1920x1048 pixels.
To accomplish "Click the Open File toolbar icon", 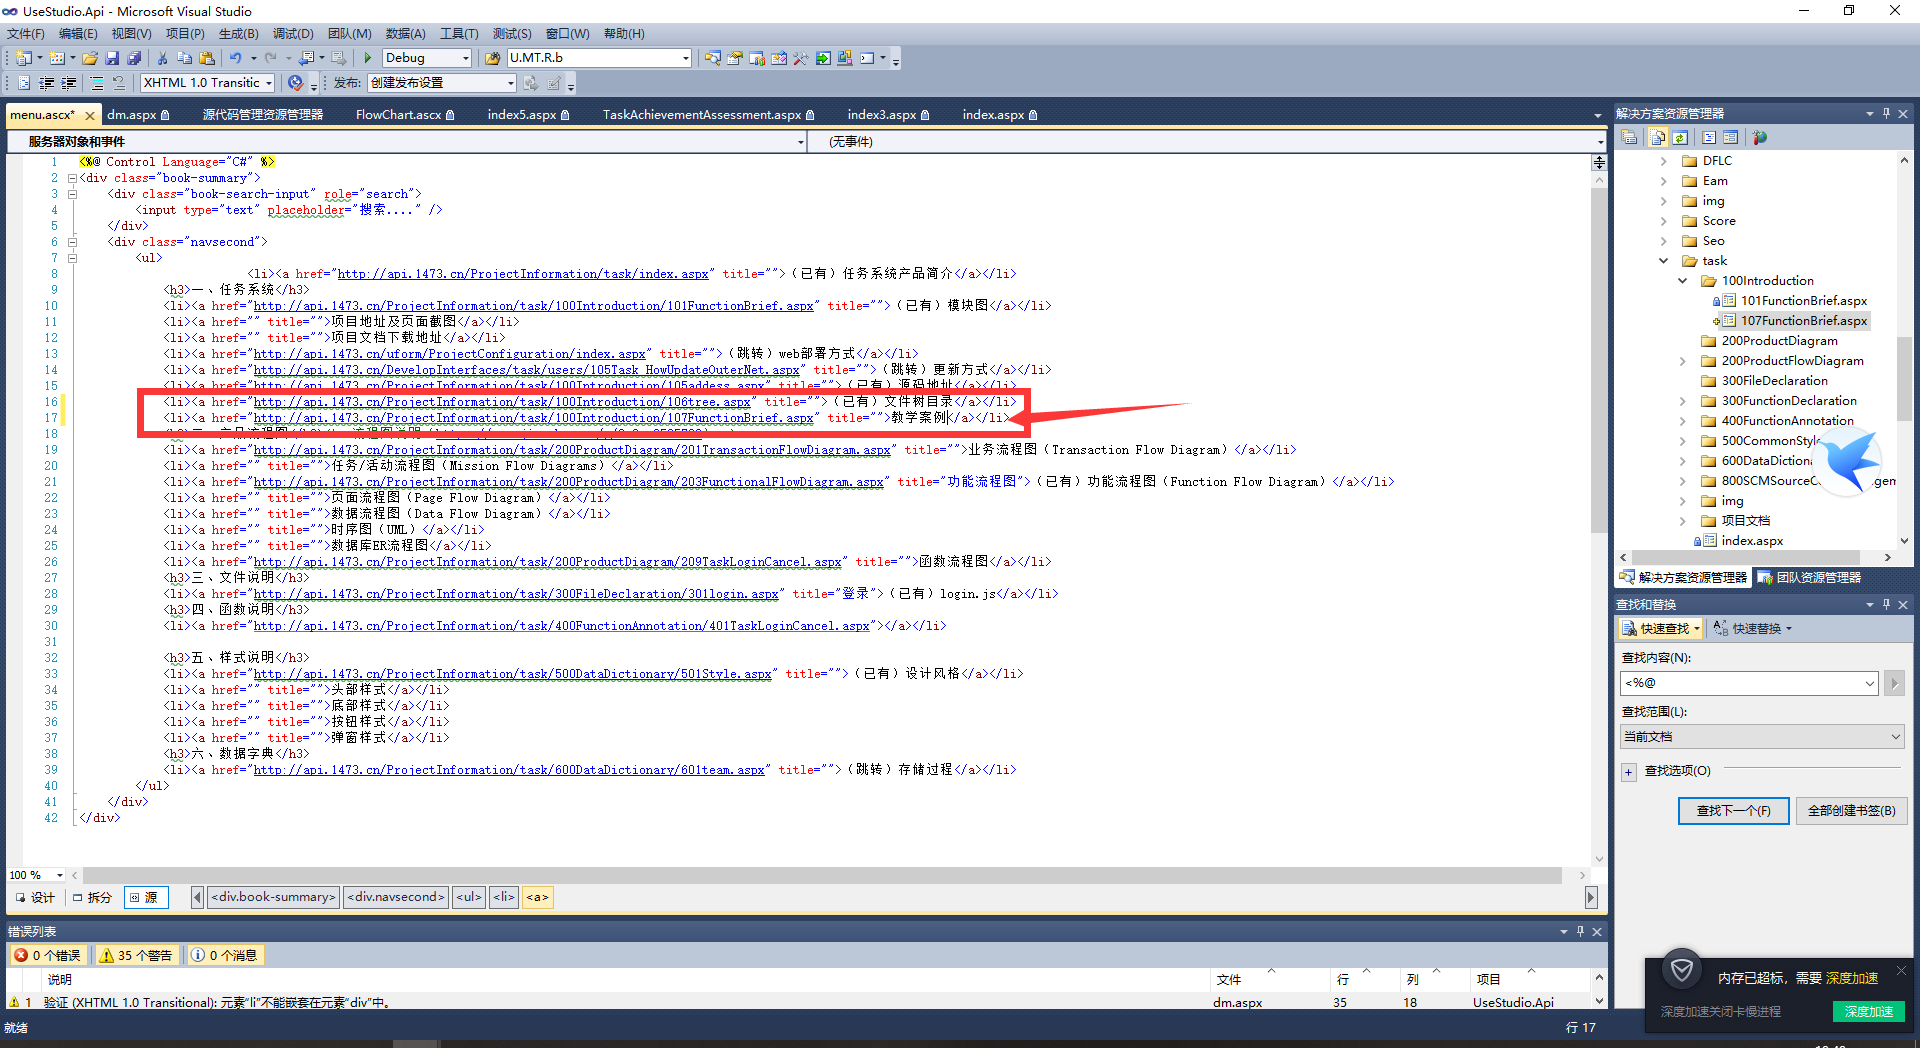I will (90, 58).
